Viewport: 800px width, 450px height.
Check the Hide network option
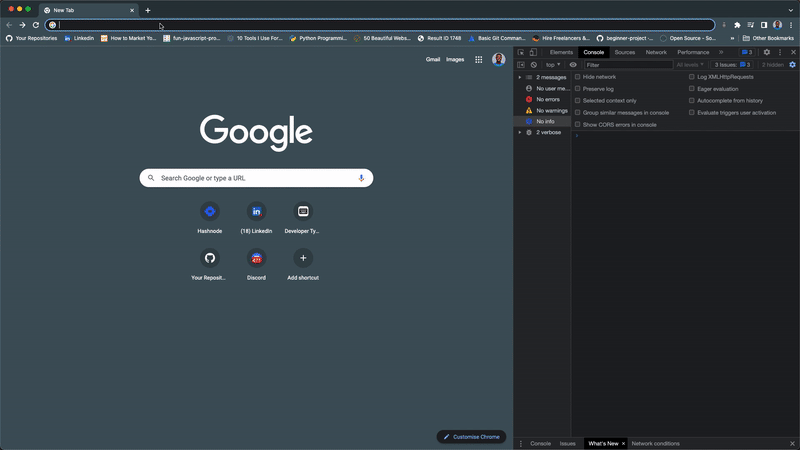pos(578,77)
